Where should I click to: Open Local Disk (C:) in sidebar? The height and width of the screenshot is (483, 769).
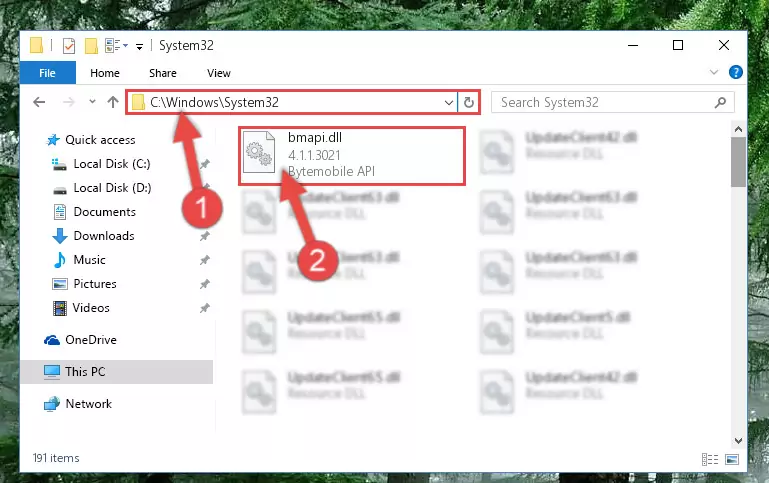coord(112,164)
